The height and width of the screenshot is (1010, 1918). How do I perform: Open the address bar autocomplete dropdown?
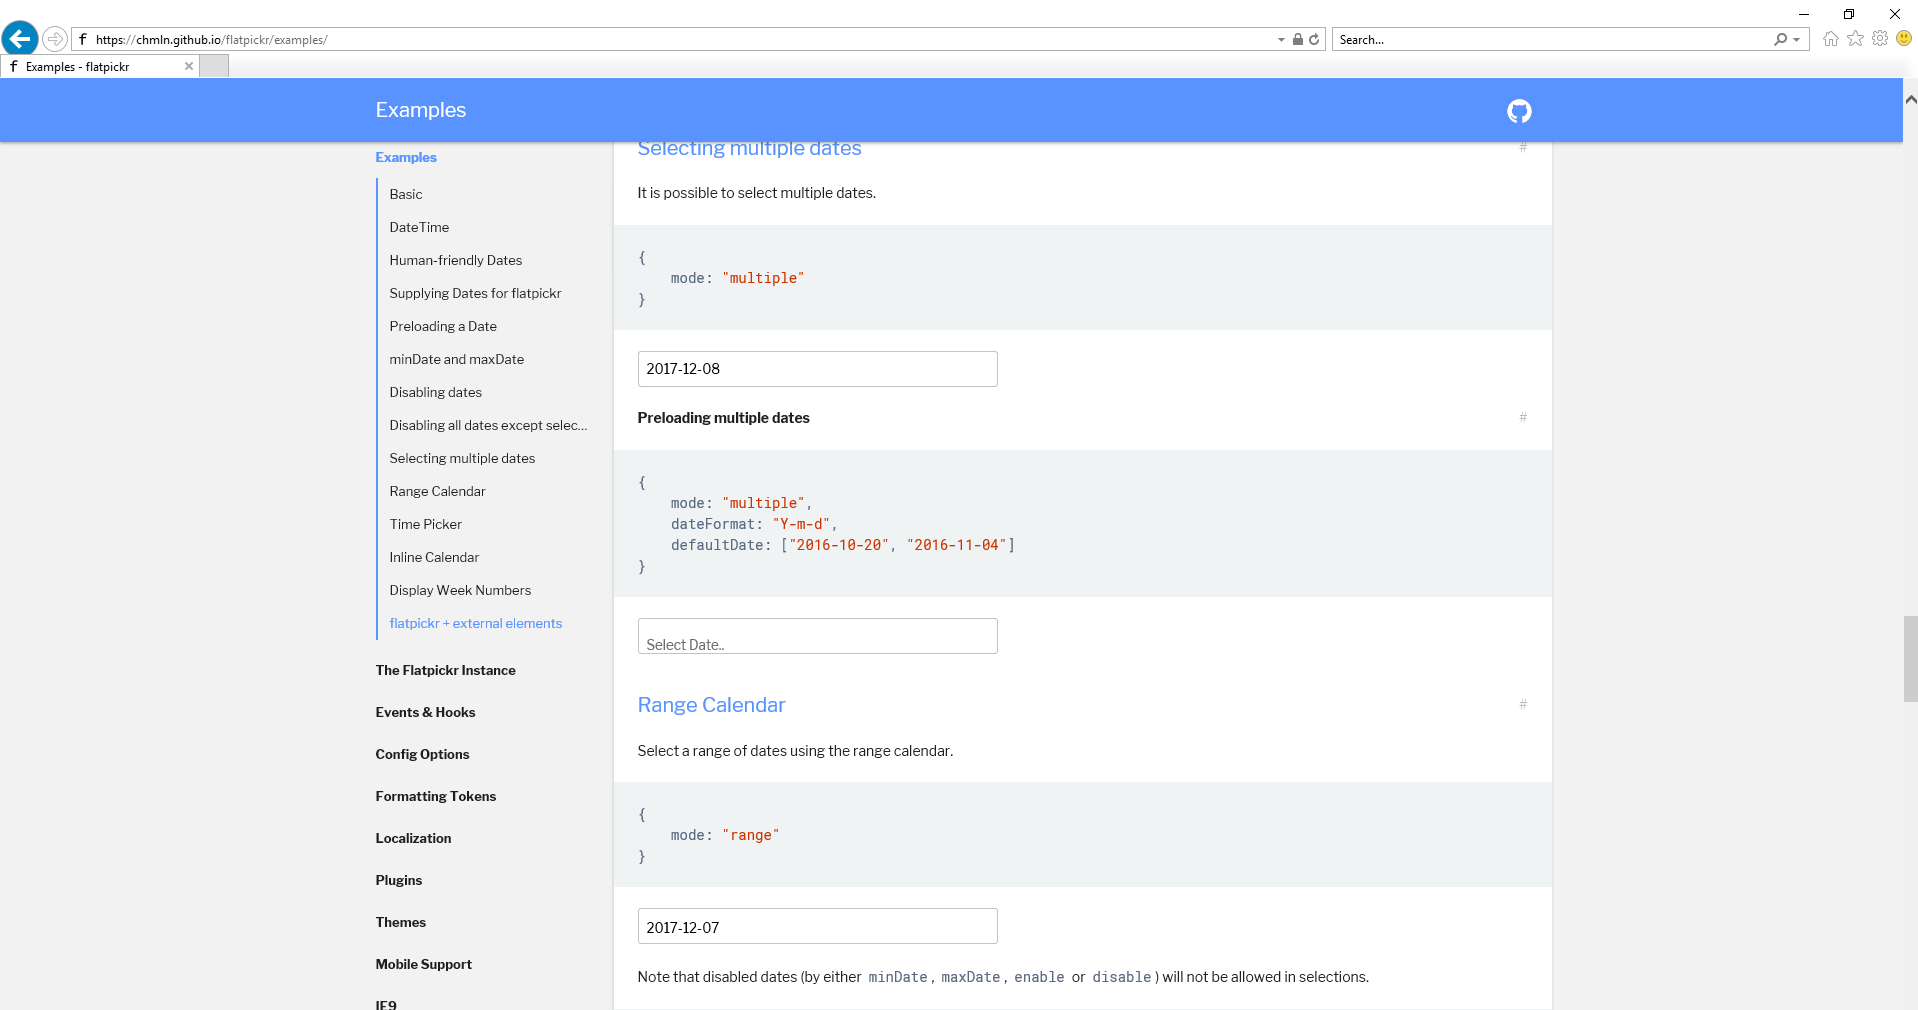click(1280, 39)
